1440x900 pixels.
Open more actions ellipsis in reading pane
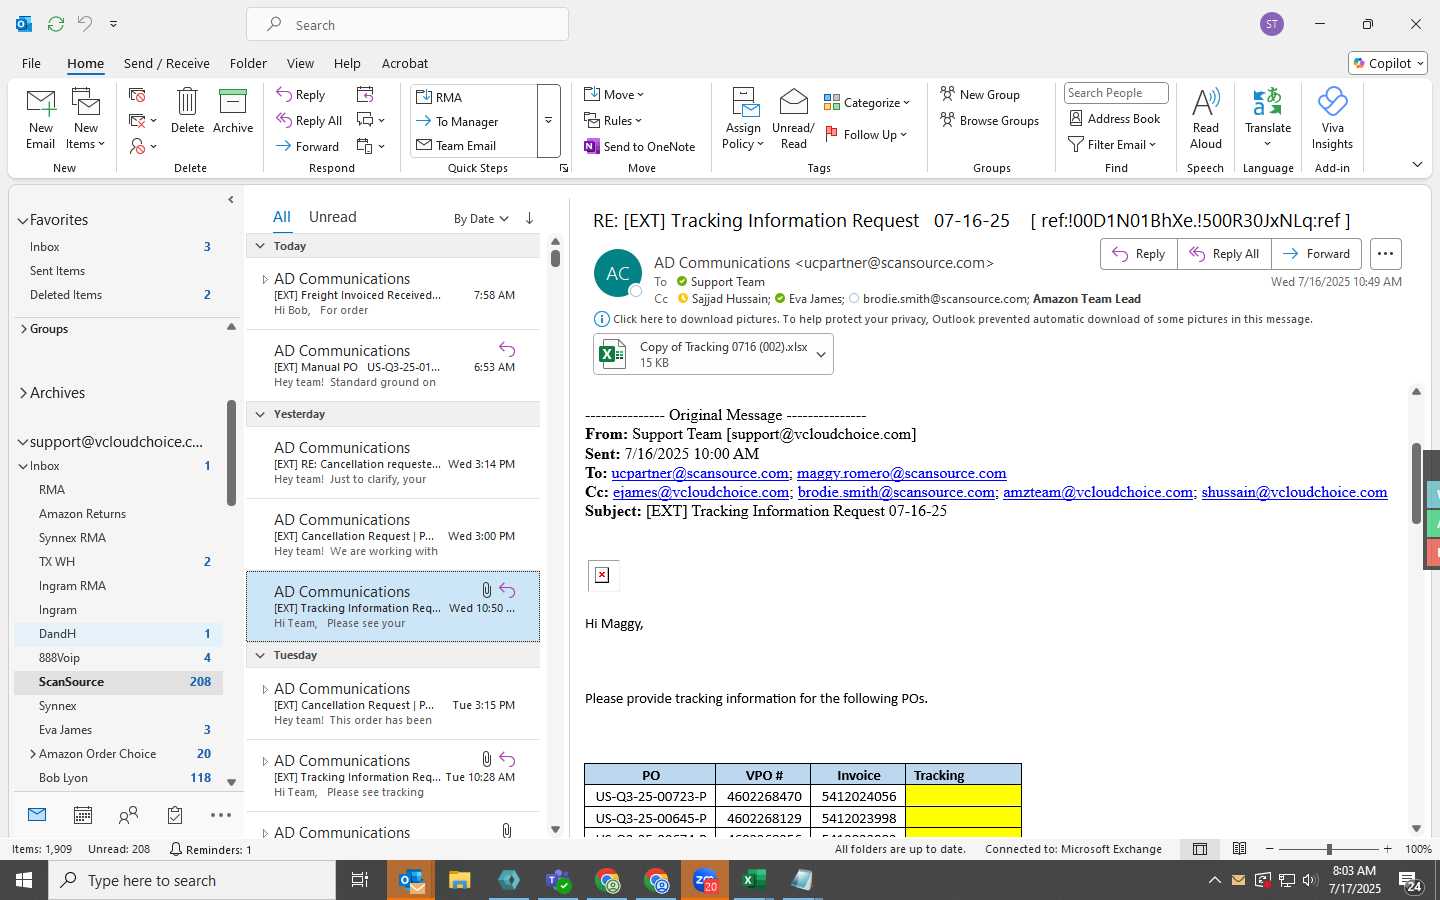1385,254
